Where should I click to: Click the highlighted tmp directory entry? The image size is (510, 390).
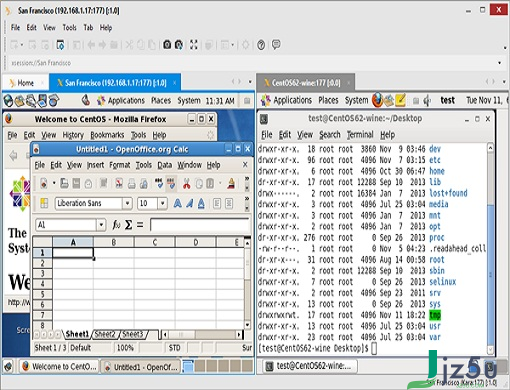(435, 315)
